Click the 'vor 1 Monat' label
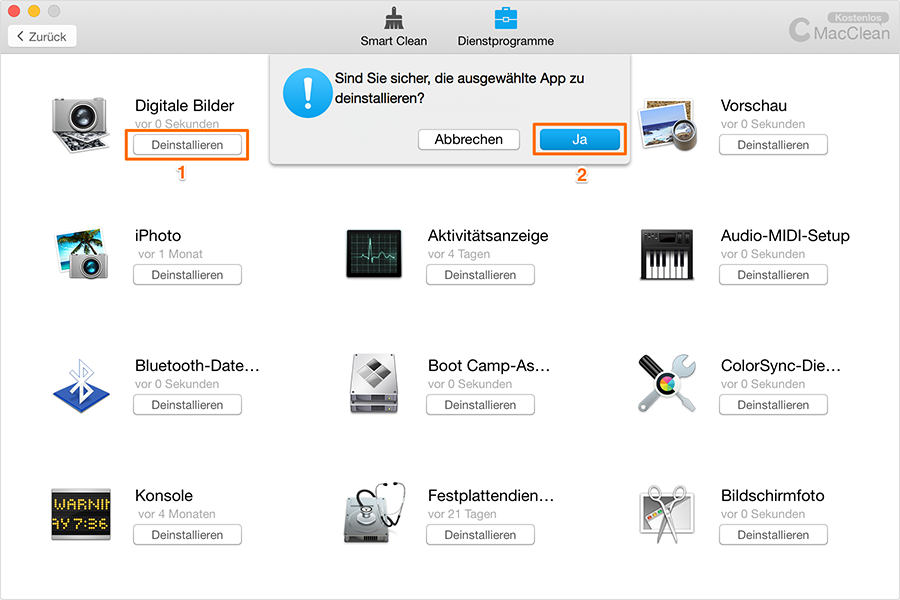The width and height of the screenshot is (900, 600). pyautogui.click(x=170, y=254)
